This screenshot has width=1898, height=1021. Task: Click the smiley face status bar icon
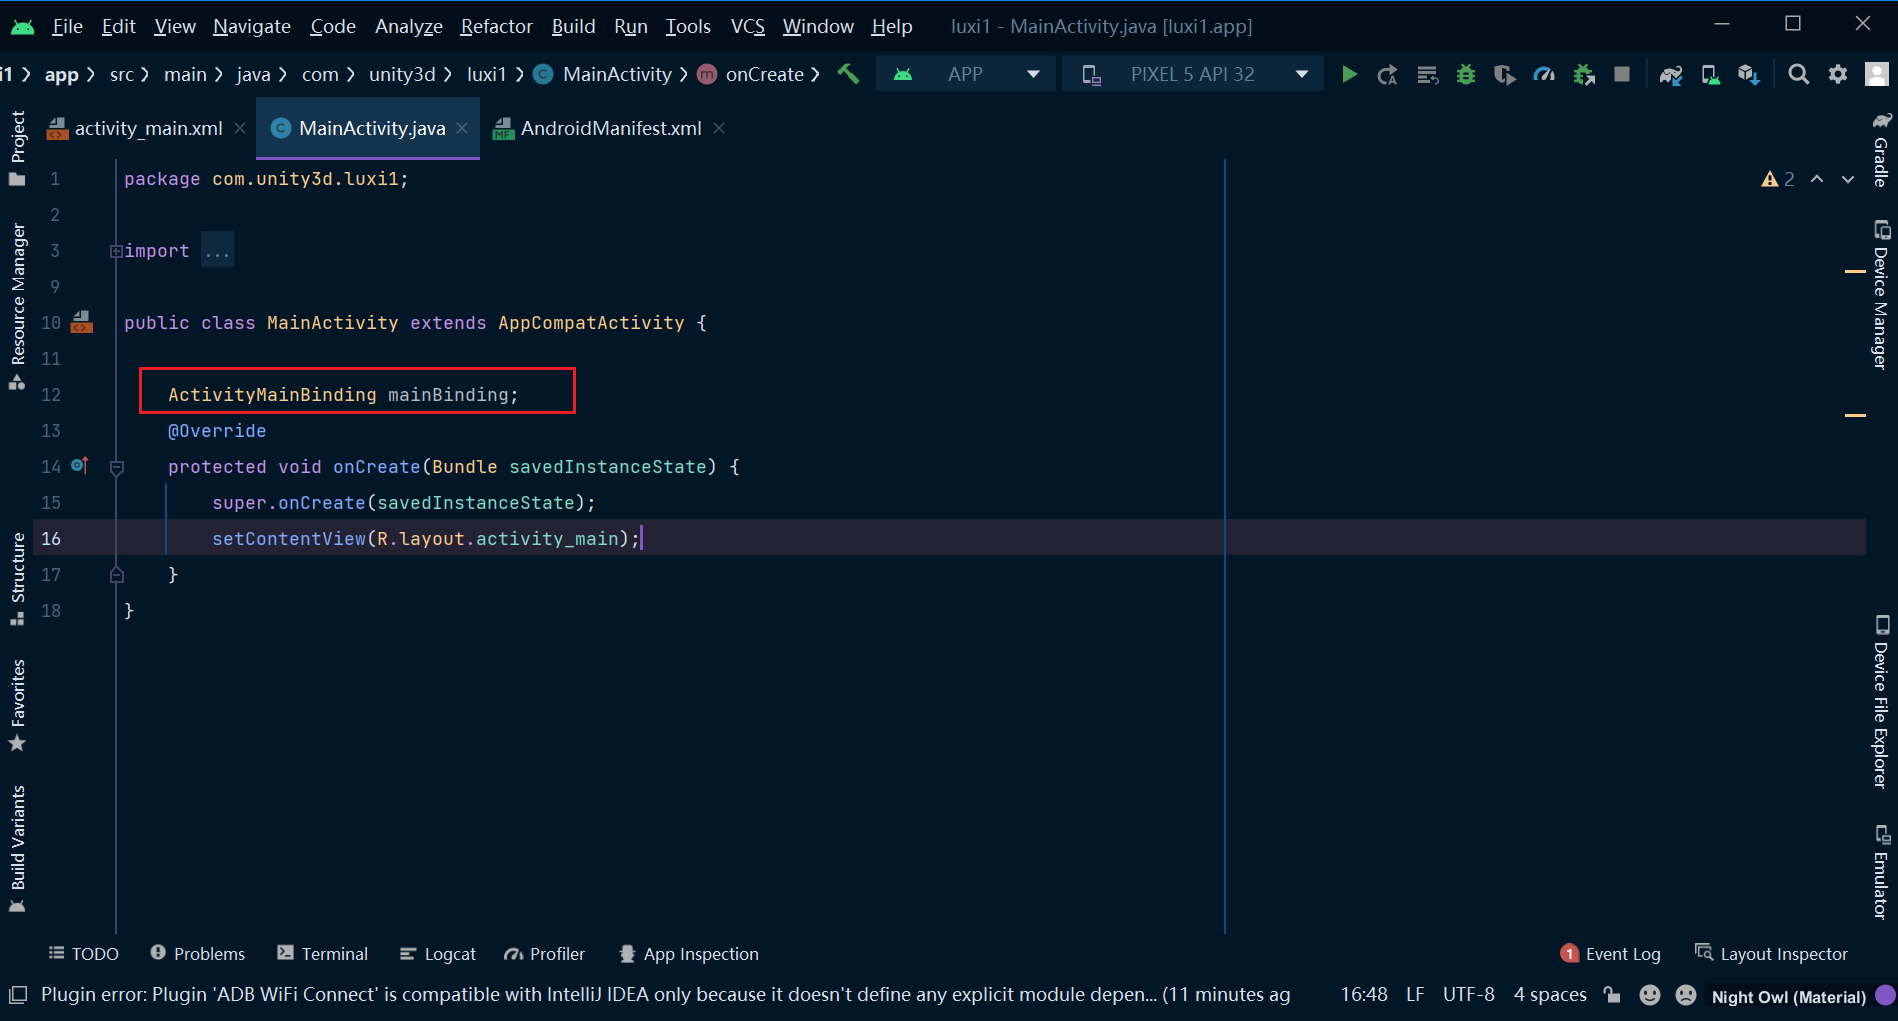pos(1650,995)
